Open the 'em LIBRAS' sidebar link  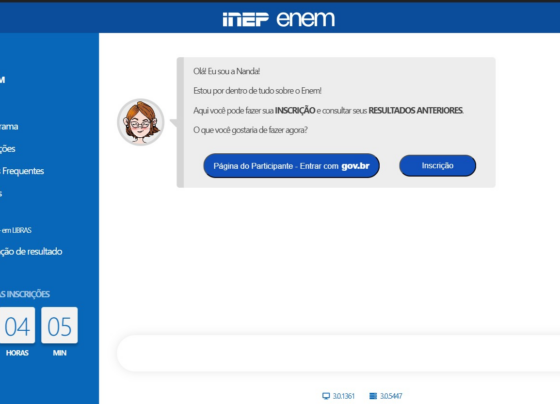pyautogui.click(x=16, y=230)
